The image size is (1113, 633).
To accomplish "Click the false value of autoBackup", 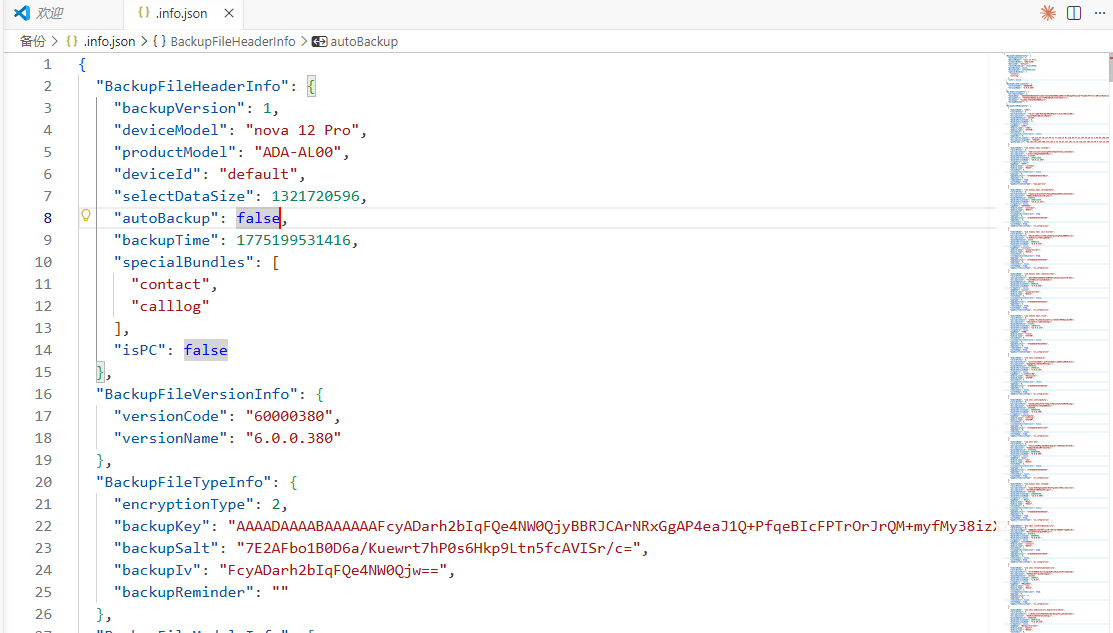I will click(258, 218).
